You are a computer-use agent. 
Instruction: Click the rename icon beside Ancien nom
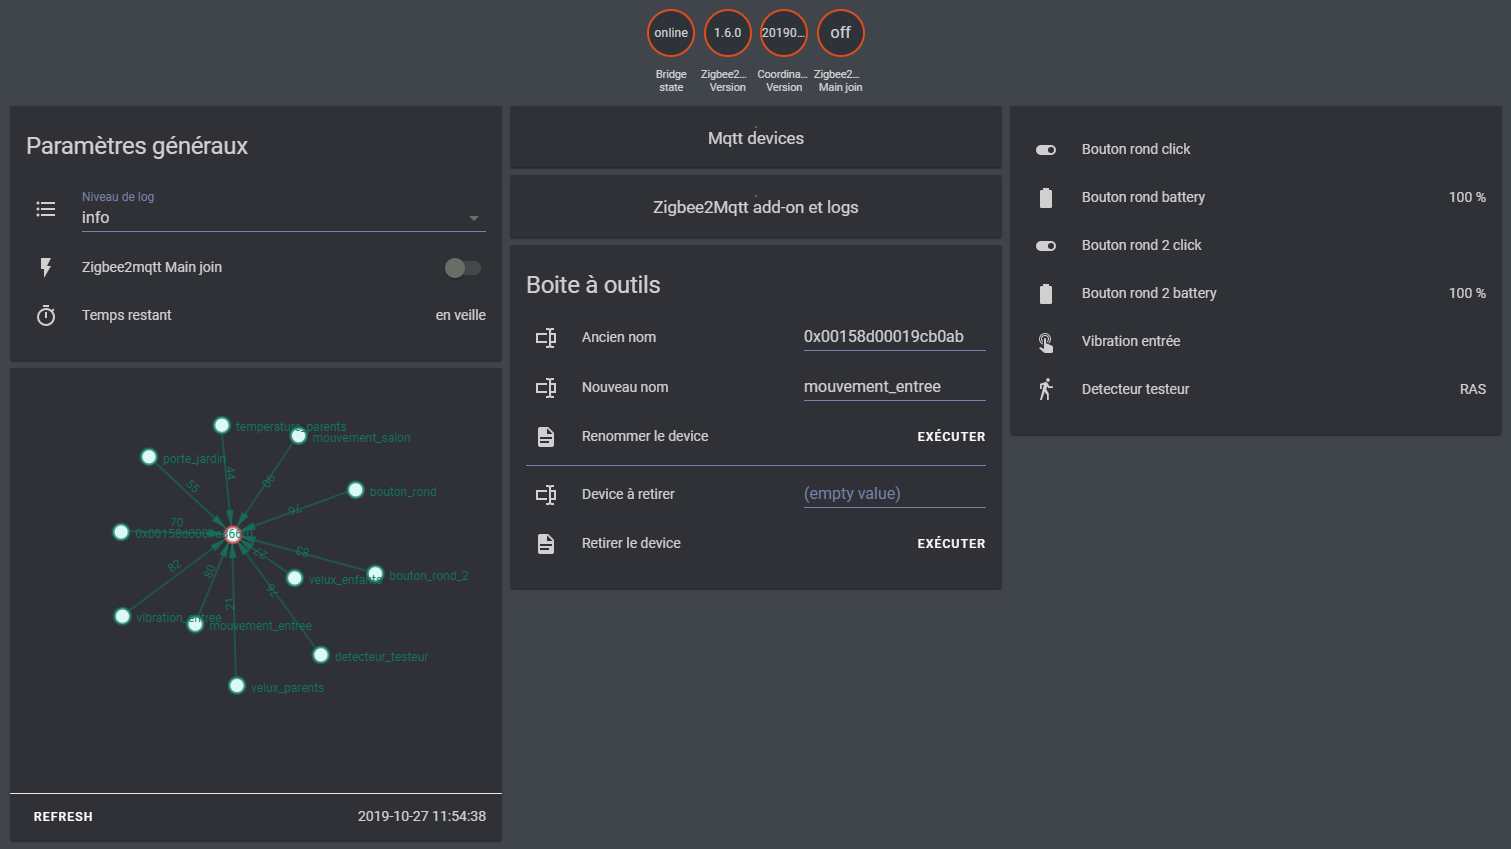[546, 338]
